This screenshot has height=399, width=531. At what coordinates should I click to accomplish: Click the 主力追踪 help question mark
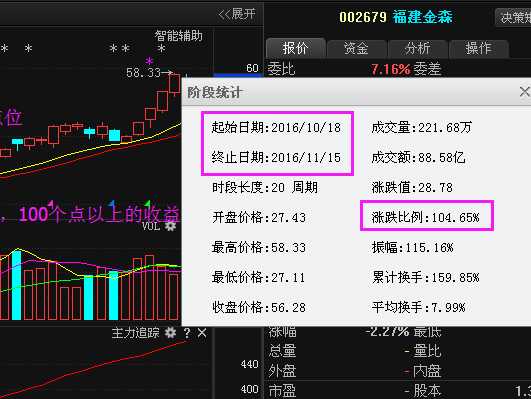pos(187,333)
